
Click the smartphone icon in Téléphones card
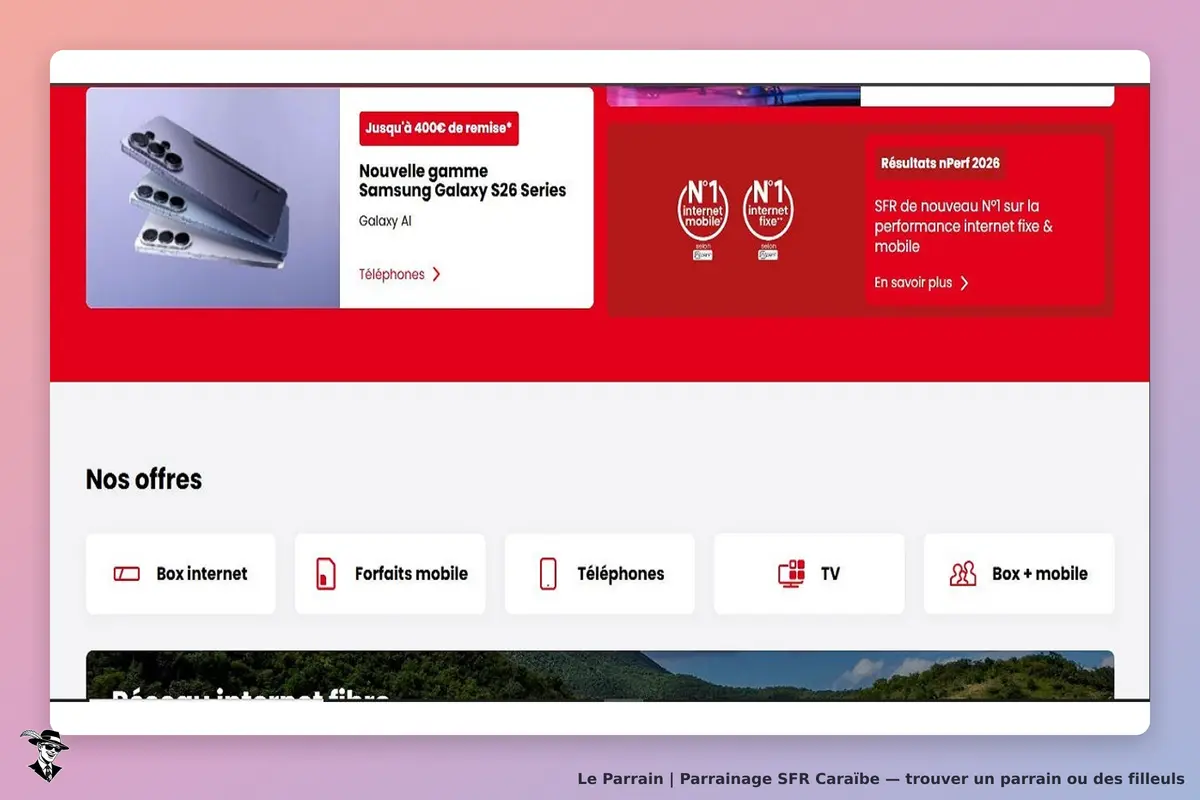pos(548,574)
